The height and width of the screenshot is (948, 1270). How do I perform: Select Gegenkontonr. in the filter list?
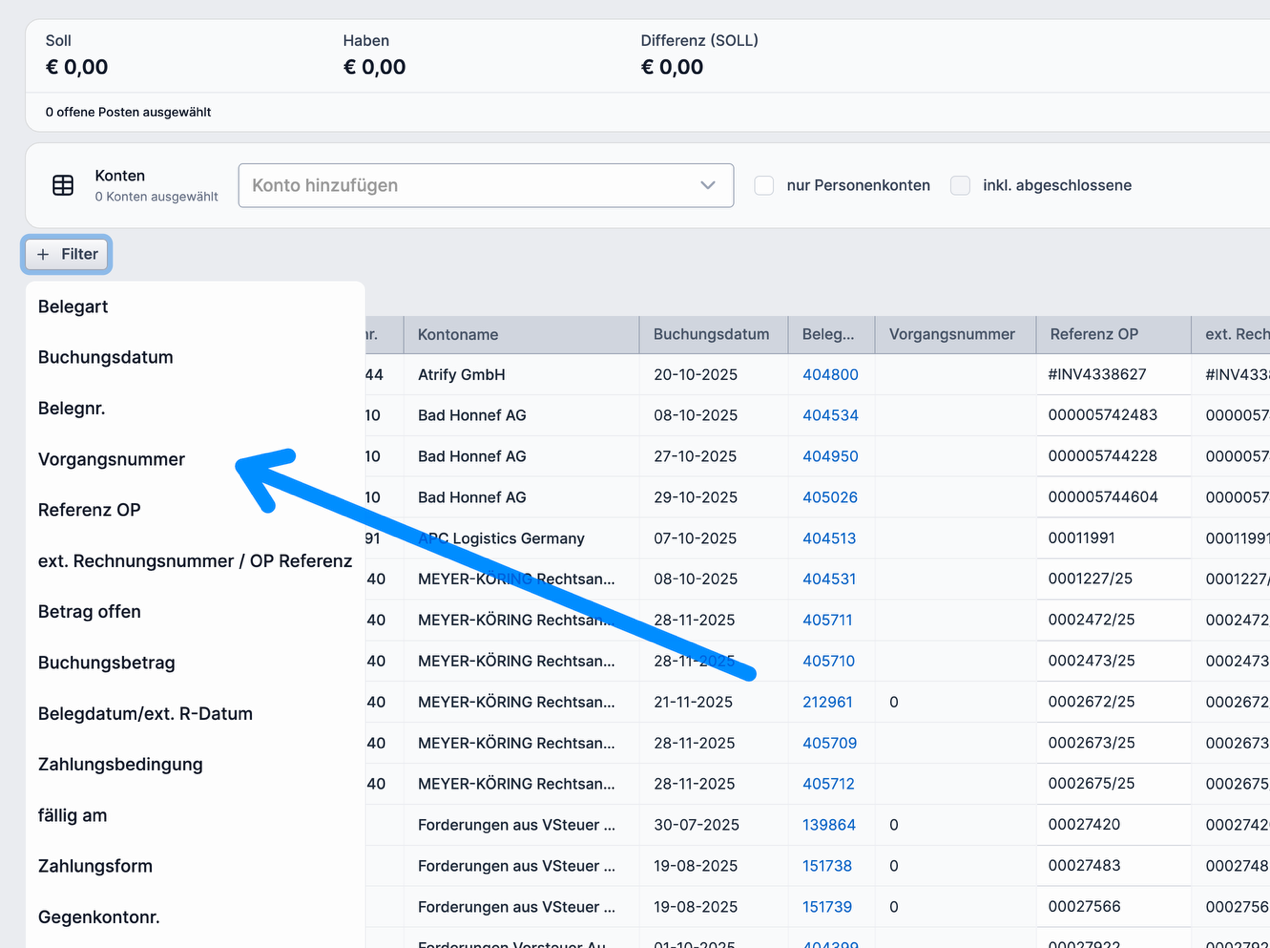[x=99, y=918]
